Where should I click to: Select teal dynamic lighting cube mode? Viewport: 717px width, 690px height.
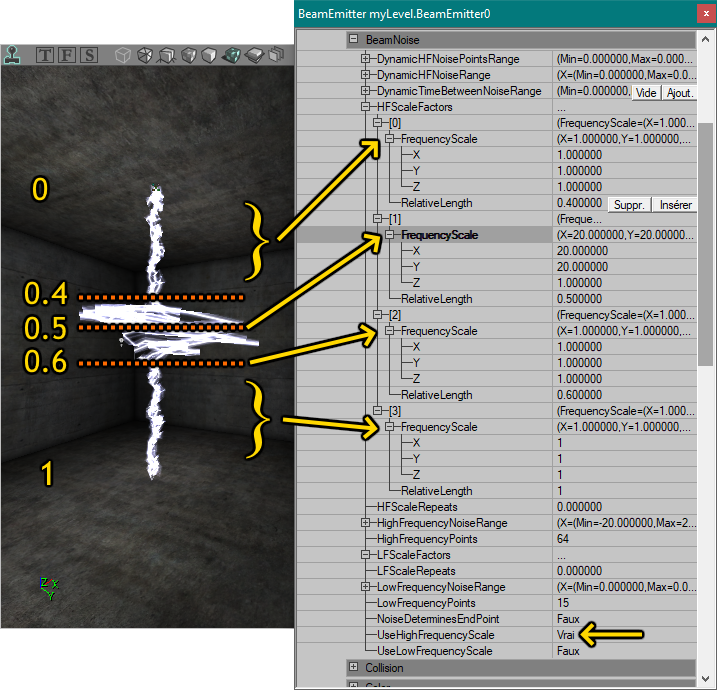(231, 55)
